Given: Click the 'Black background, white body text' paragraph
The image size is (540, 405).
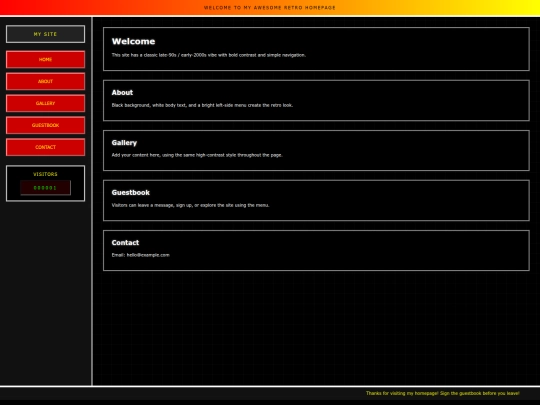Looking at the screenshot, I should [x=202, y=105].
